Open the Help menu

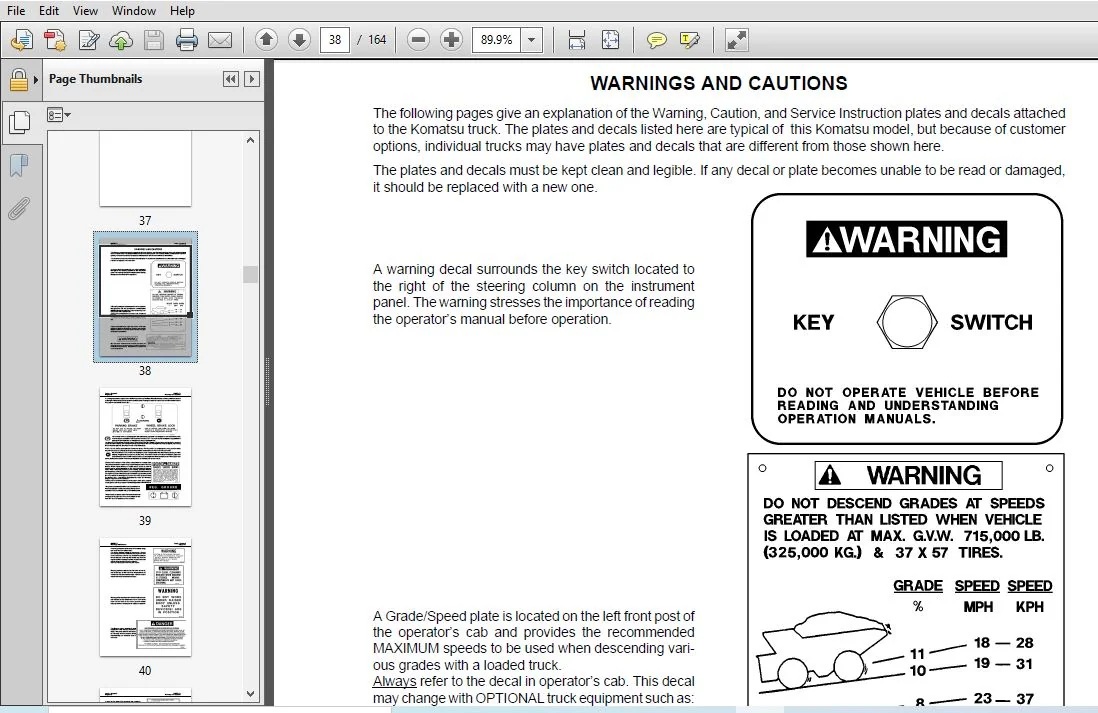click(x=182, y=11)
